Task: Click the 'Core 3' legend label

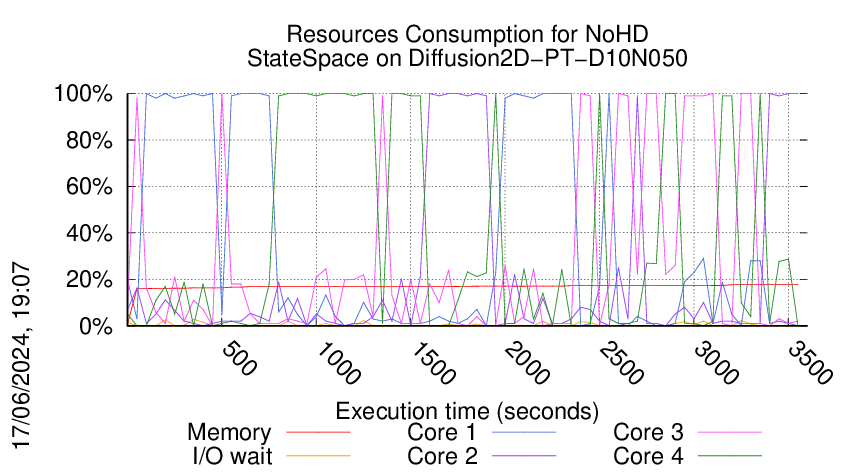Action: (648, 433)
